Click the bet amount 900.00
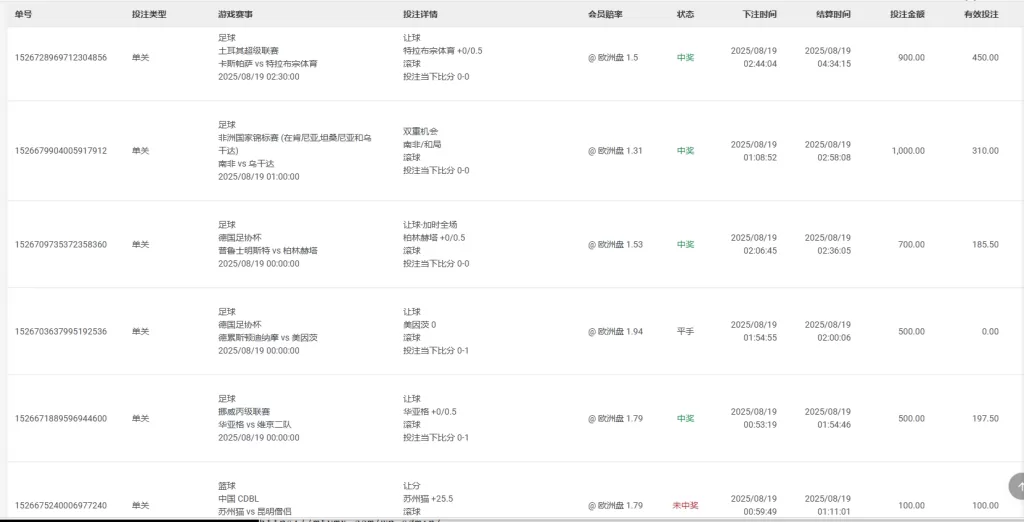The height and width of the screenshot is (522, 1024). click(911, 57)
